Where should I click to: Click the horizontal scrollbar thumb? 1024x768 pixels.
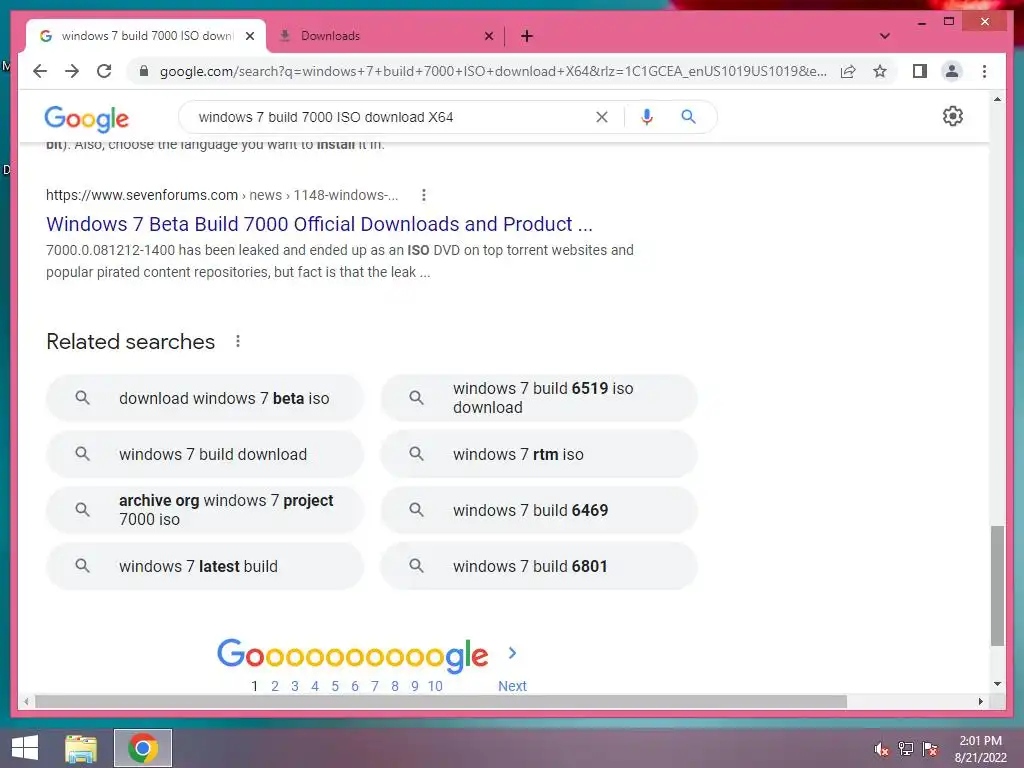[x=441, y=701]
